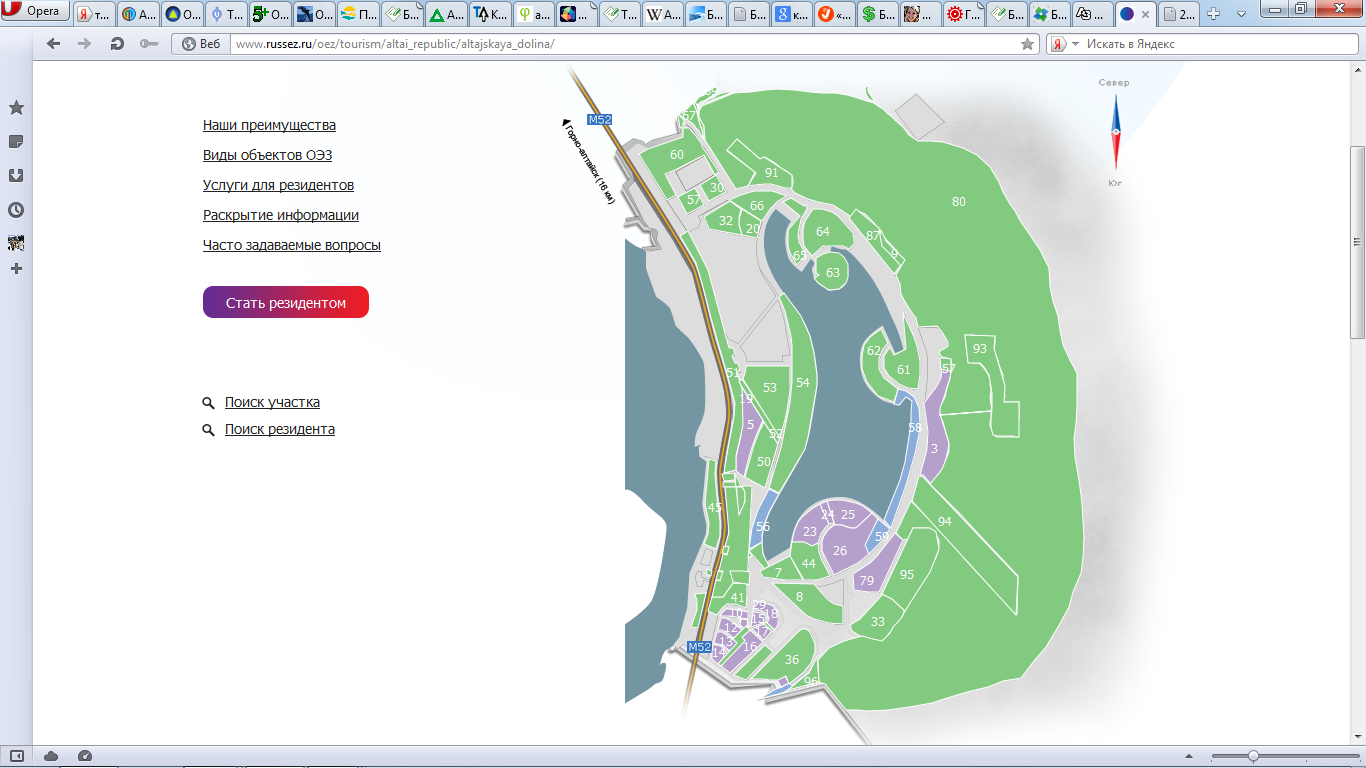Select blue plot 58 along the lake
Viewport: 1366px width, 768px height.
(x=914, y=428)
